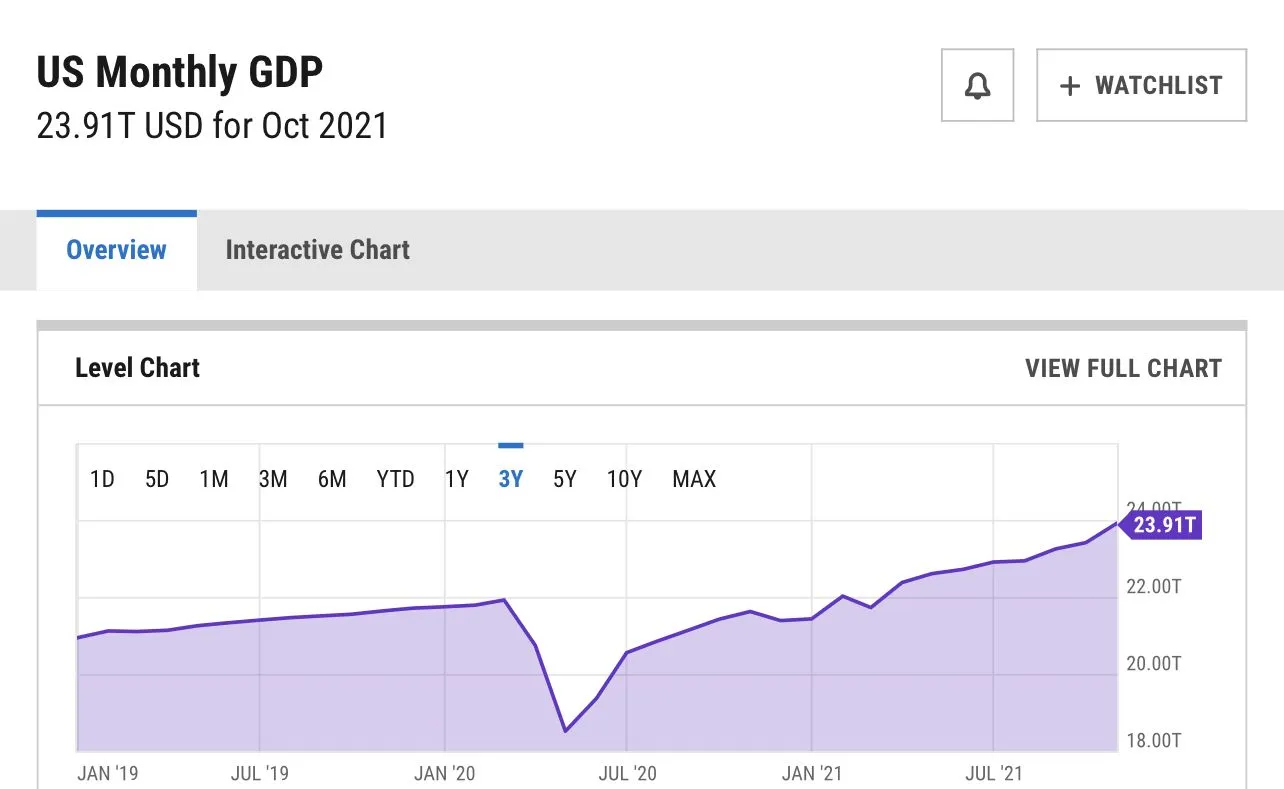Click the bell alert notification icon

(977, 86)
